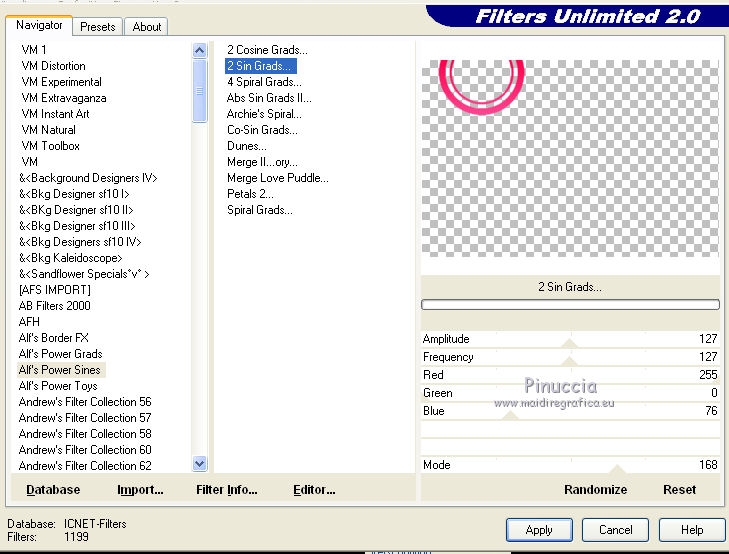Select Alf's Power Sines category
The width and height of the screenshot is (729, 554).
(60, 370)
